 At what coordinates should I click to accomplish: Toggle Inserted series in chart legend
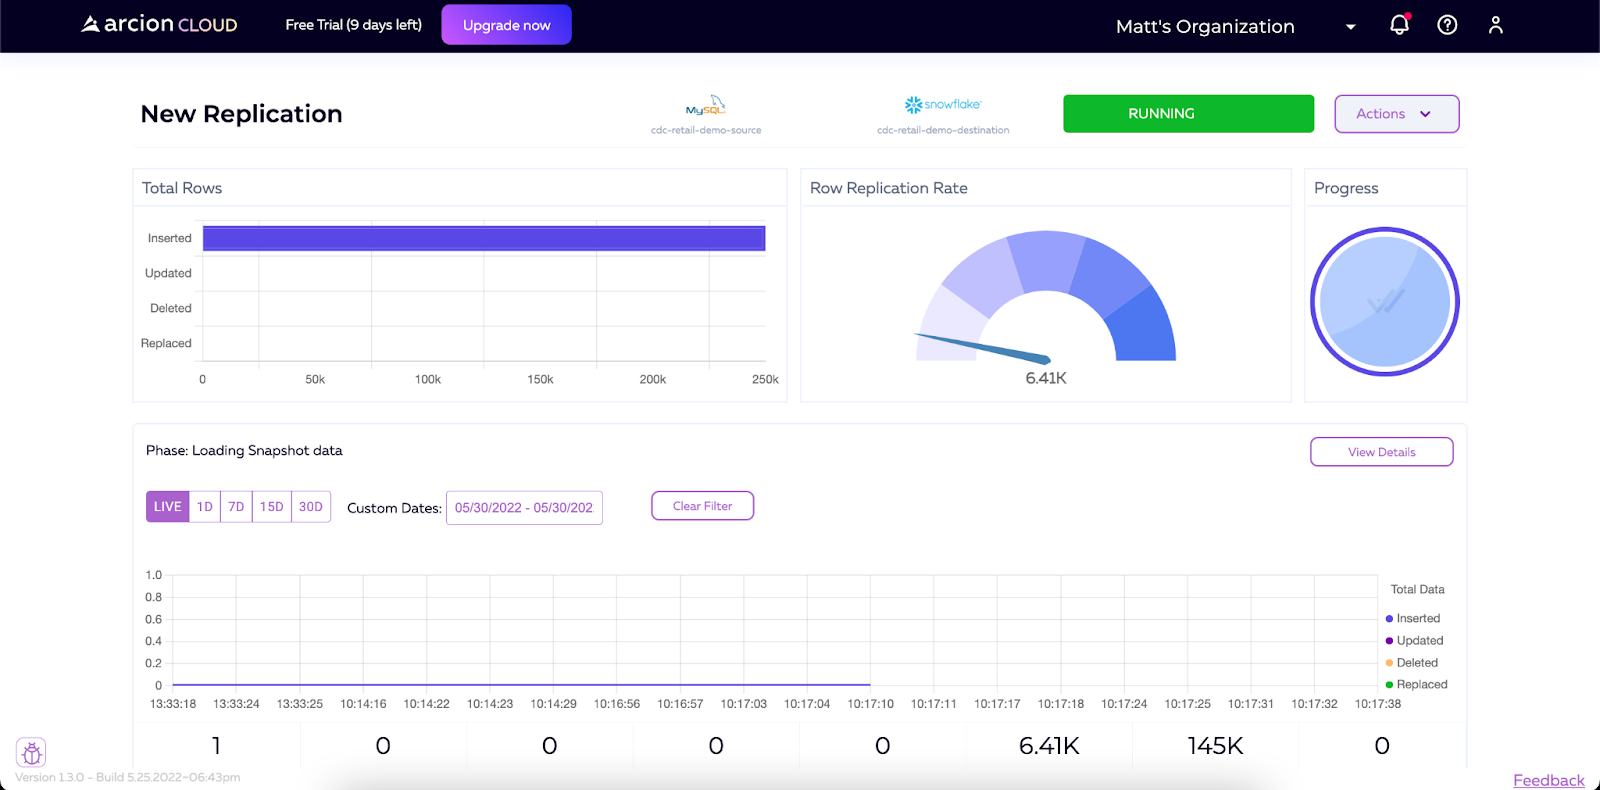tap(1413, 618)
